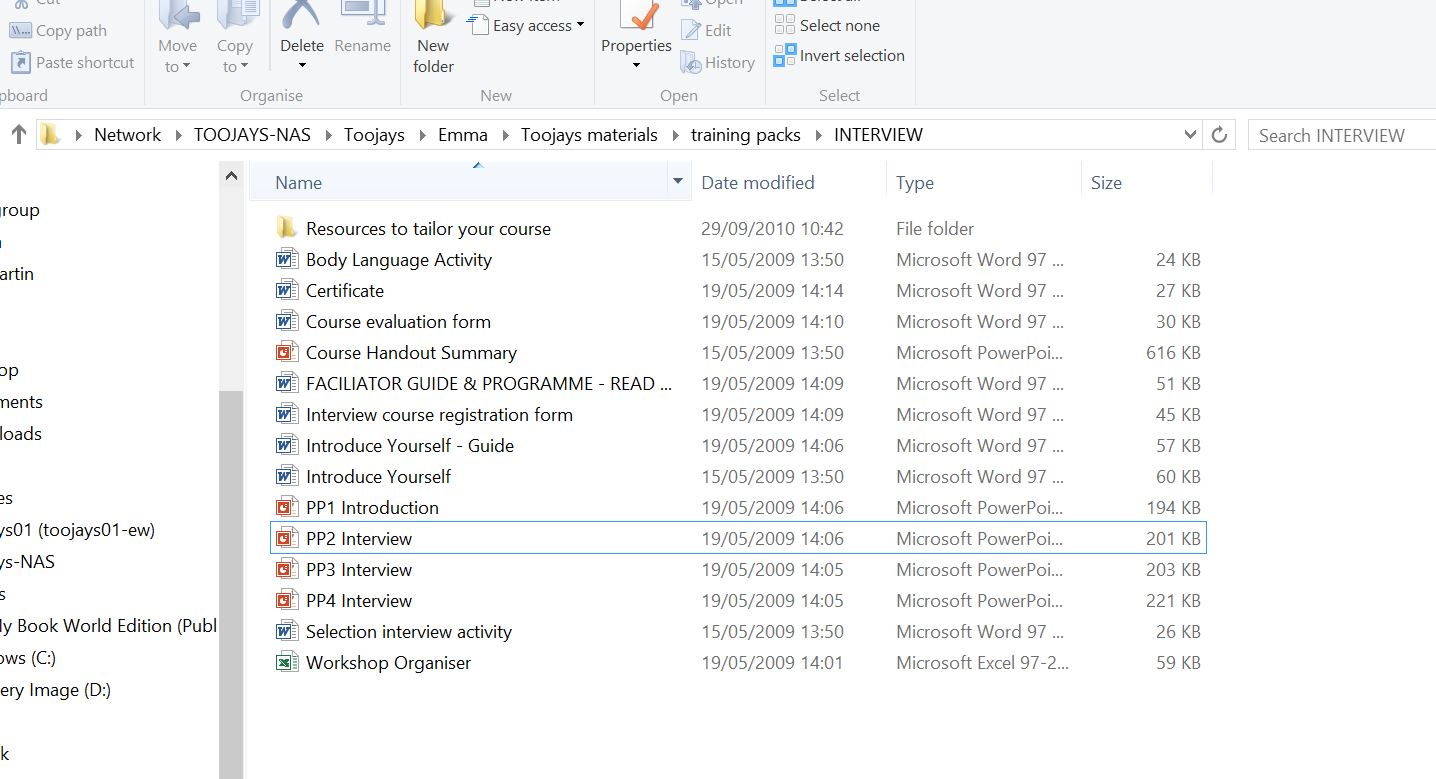Expand the arrow after Emma breadcrumb
1436x779 pixels.
pyautogui.click(x=505, y=135)
